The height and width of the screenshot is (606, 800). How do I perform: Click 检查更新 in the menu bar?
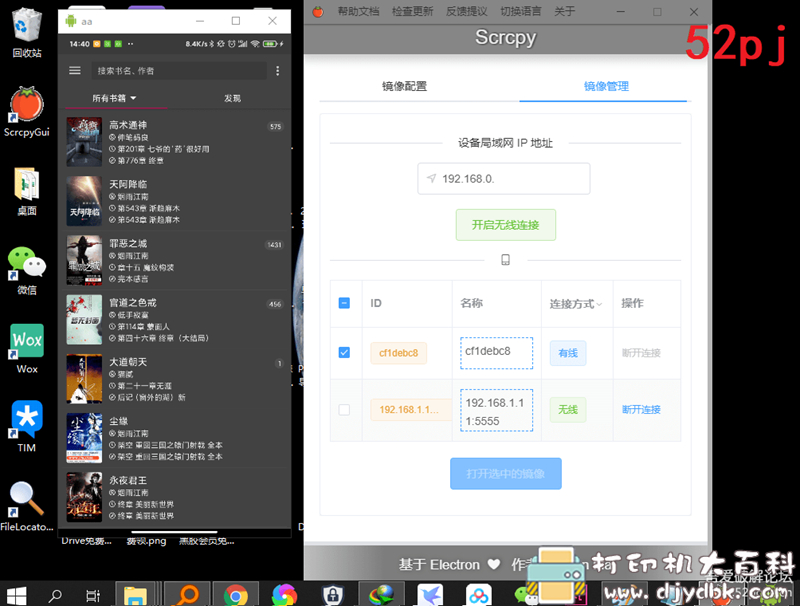point(412,11)
